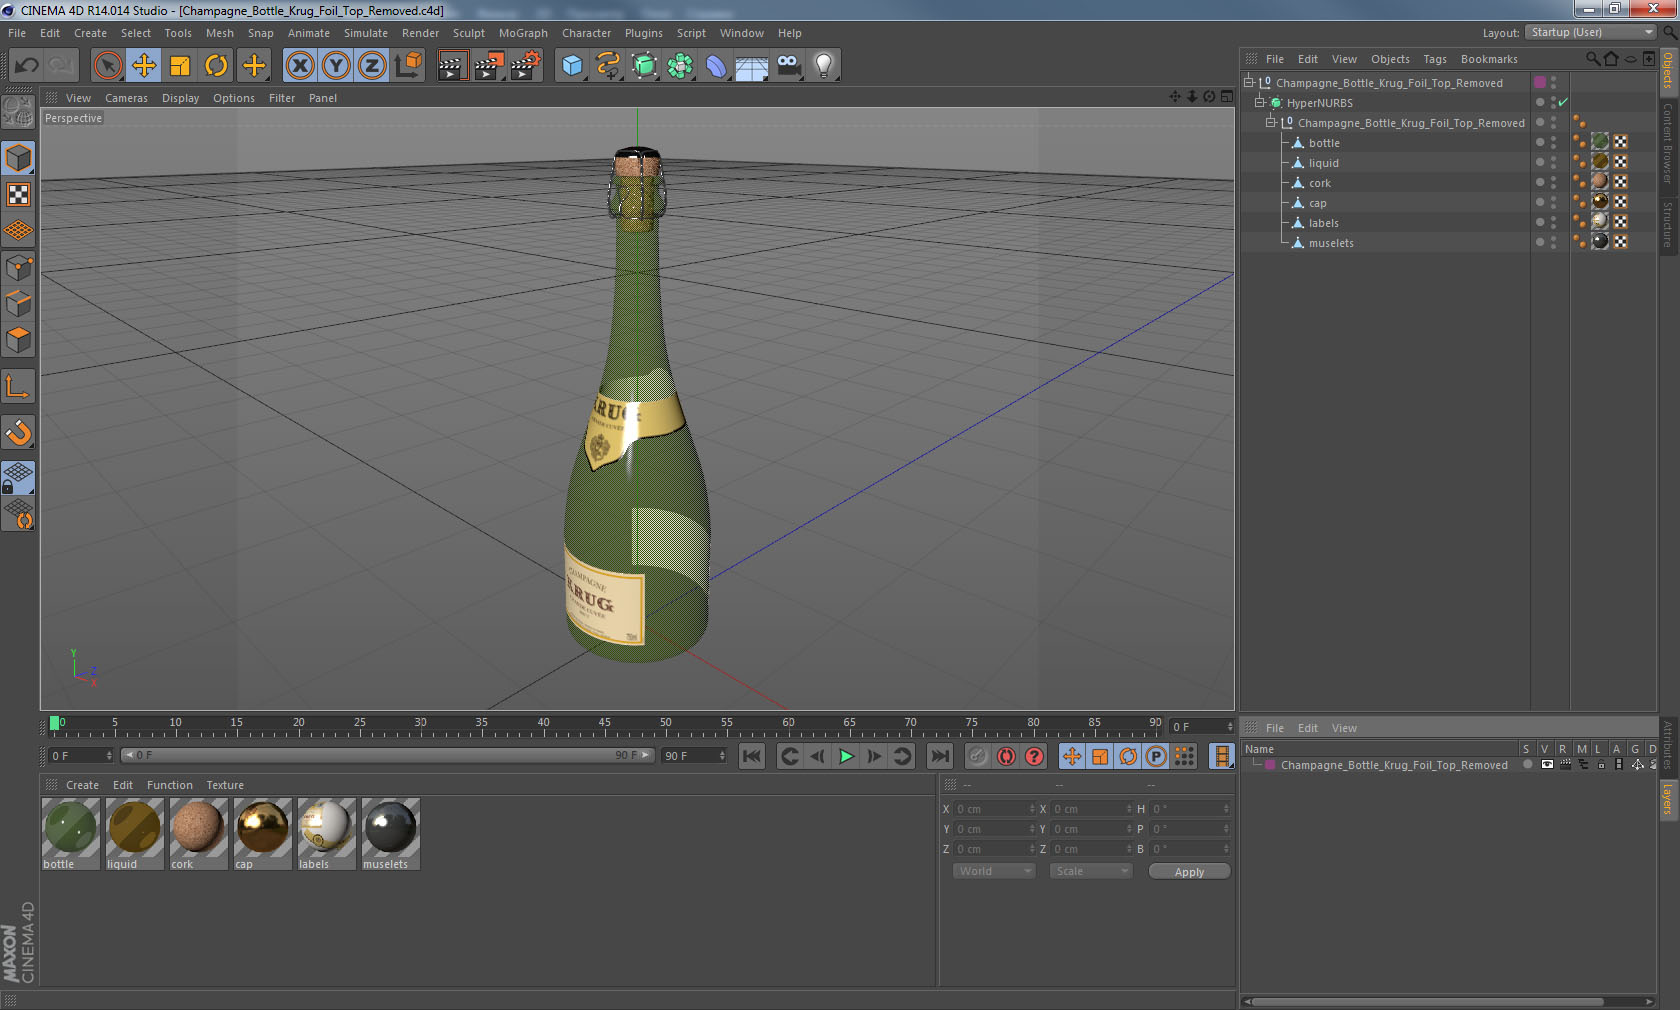Toggle visibility dots for cork object
1680x1010 pixels.
(x=1553, y=182)
